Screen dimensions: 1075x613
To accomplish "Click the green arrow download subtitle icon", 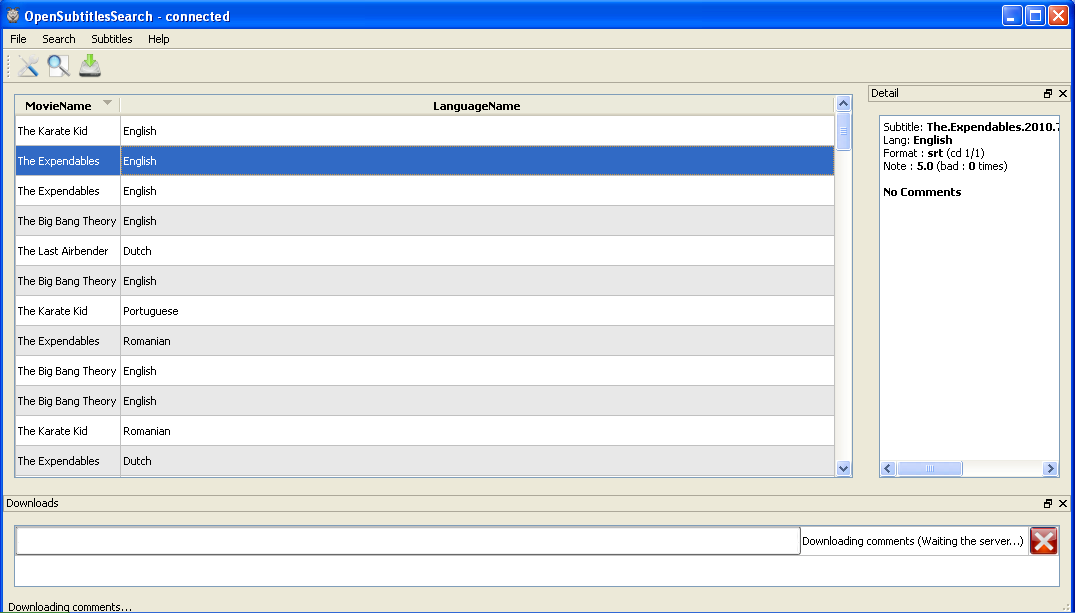I will click(x=90, y=66).
